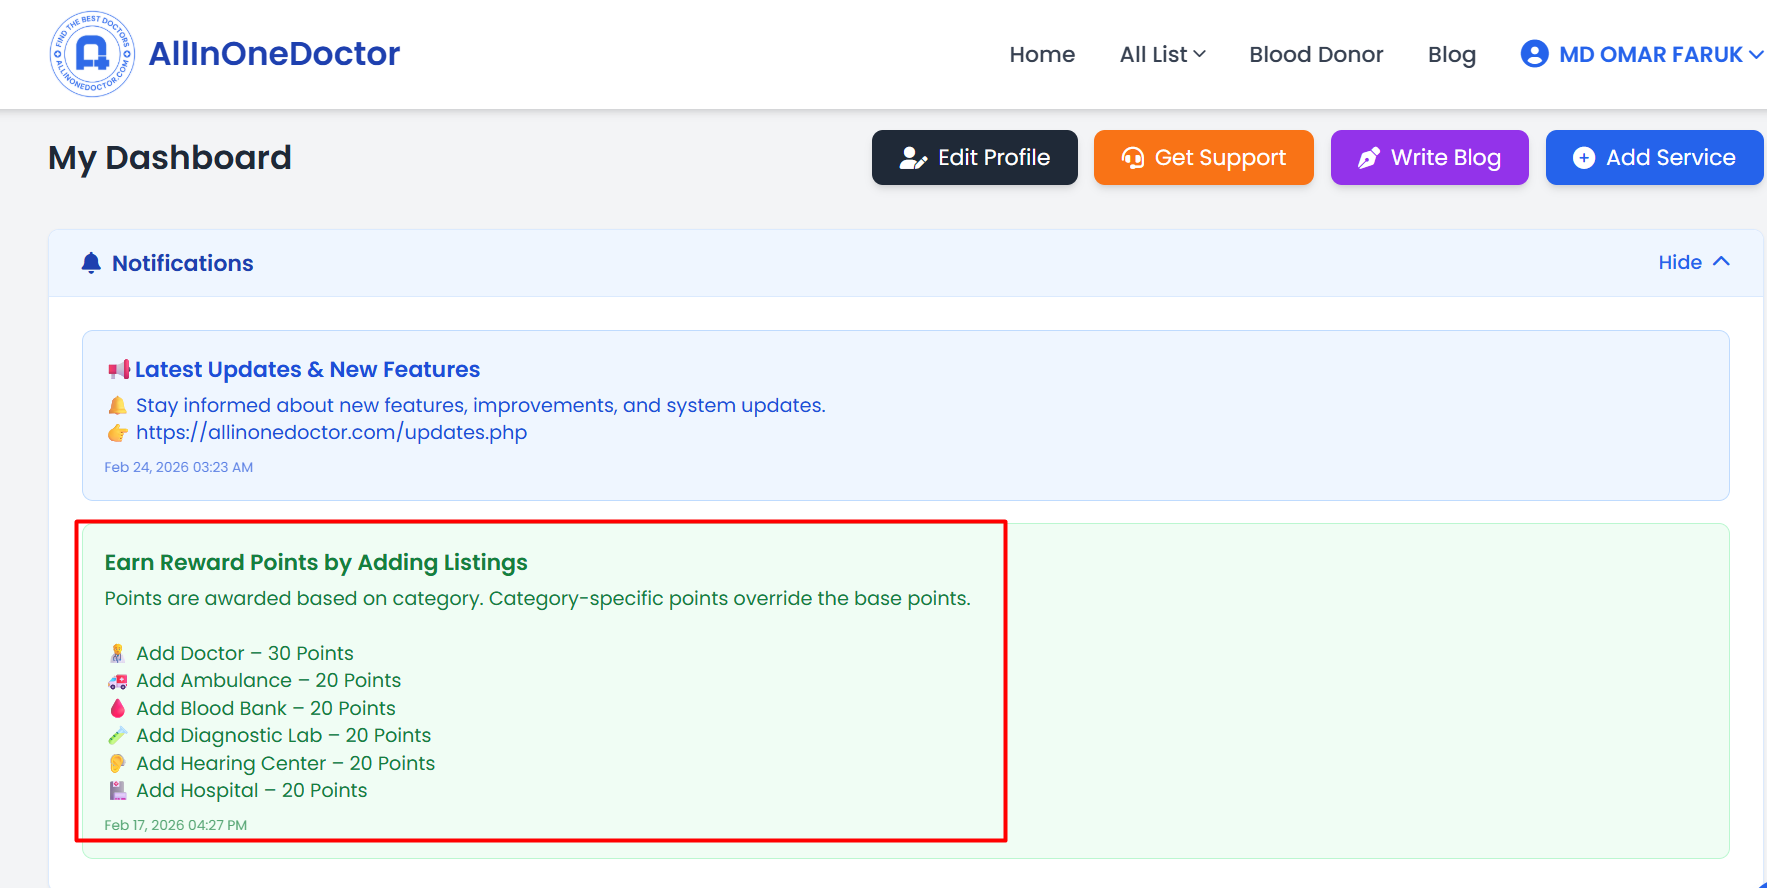1767x888 pixels.
Task: Click the ambulance icon in rewards list
Action: coord(117,681)
